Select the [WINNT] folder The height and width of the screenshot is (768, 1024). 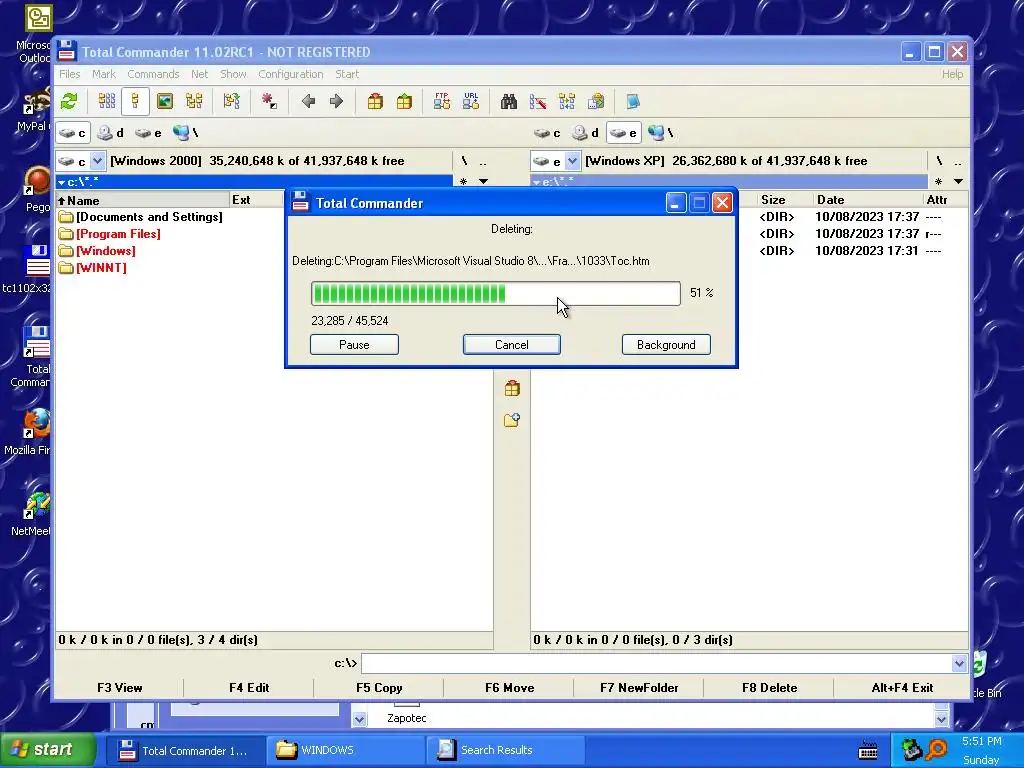click(x=101, y=268)
